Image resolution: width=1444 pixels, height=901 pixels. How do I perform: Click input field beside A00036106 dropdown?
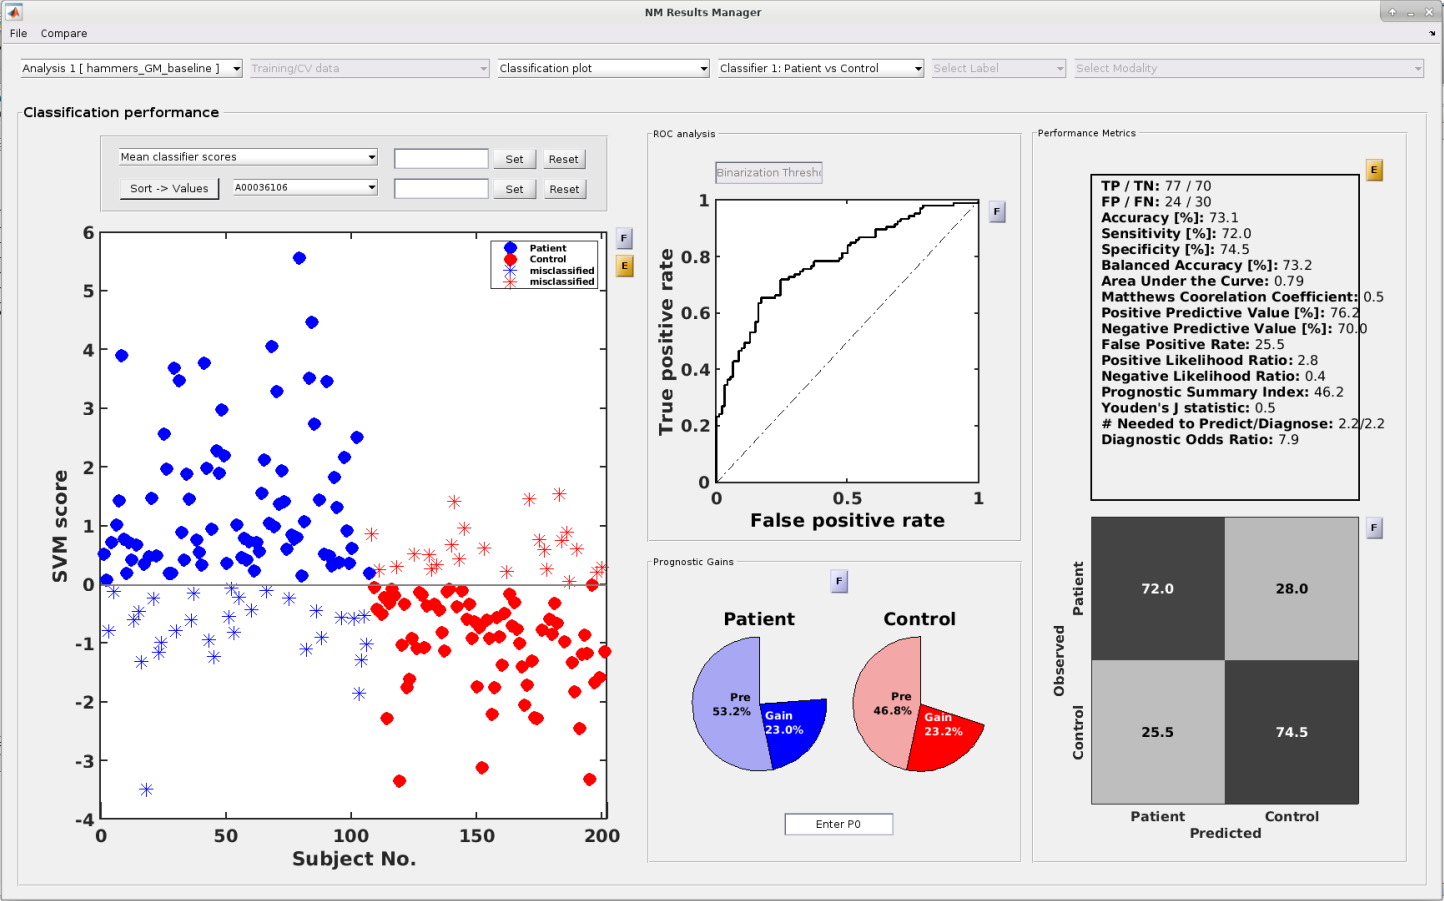441,189
